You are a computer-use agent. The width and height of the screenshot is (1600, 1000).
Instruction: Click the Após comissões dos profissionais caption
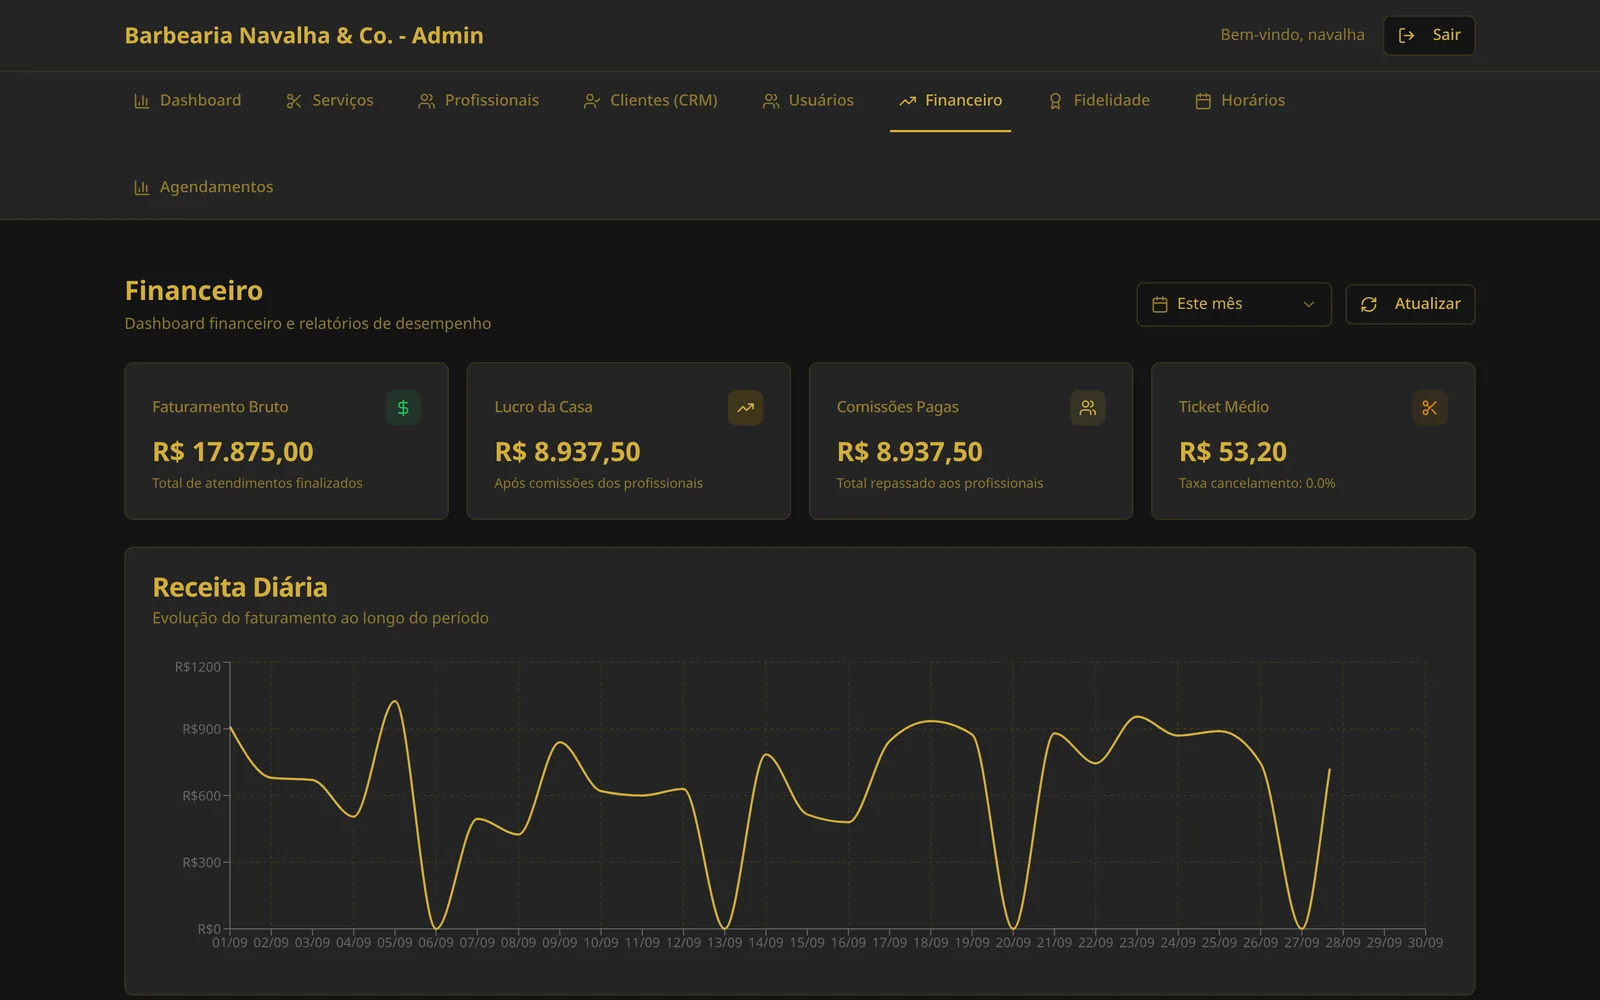pyautogui.click(x=598, y=483)
